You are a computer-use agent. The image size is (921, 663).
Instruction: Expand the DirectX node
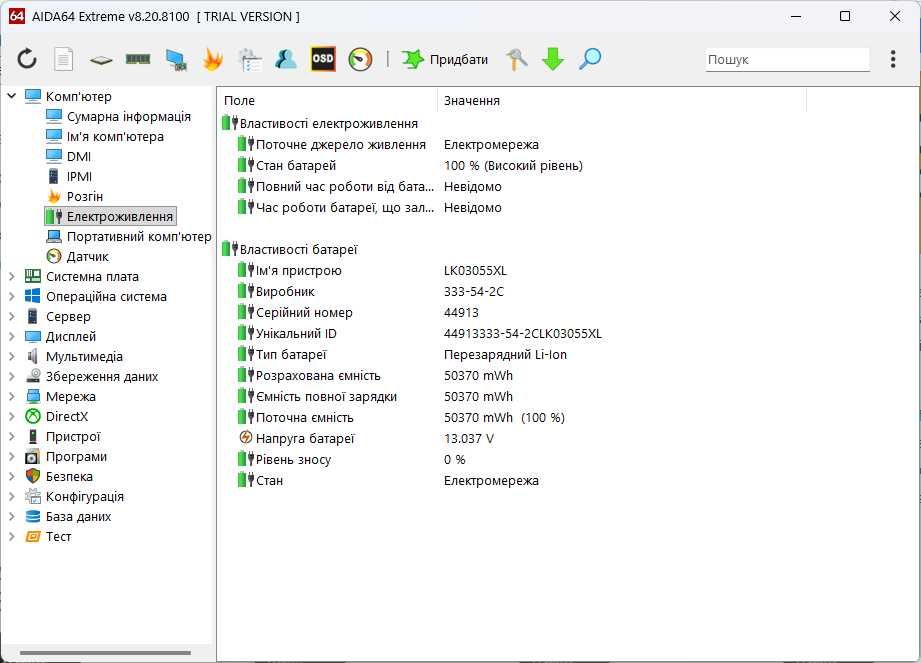(x=12, y=416)
